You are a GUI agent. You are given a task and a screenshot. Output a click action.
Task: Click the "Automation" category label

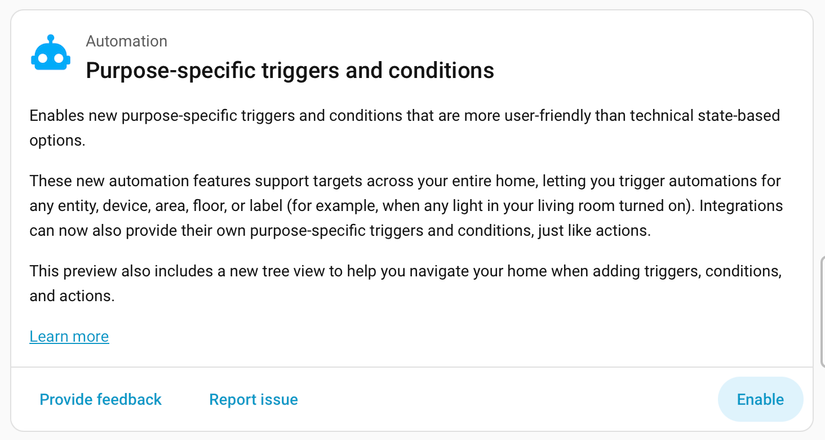coord(126,41)
